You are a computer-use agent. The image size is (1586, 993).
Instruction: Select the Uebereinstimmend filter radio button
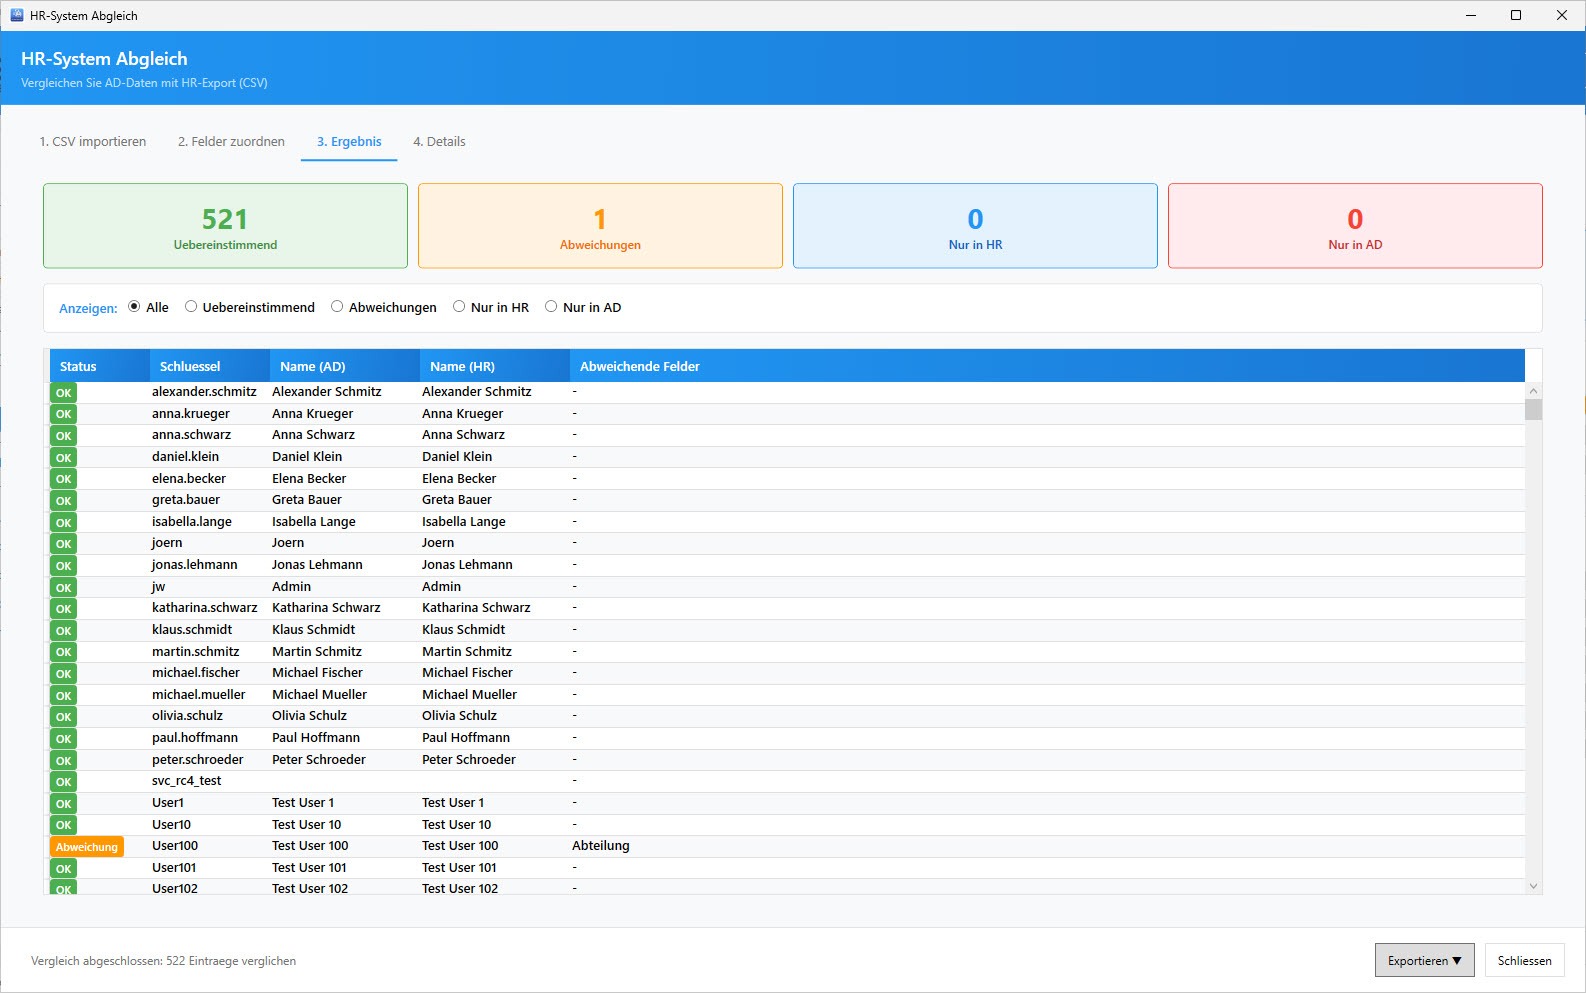[x=191, y=307]
